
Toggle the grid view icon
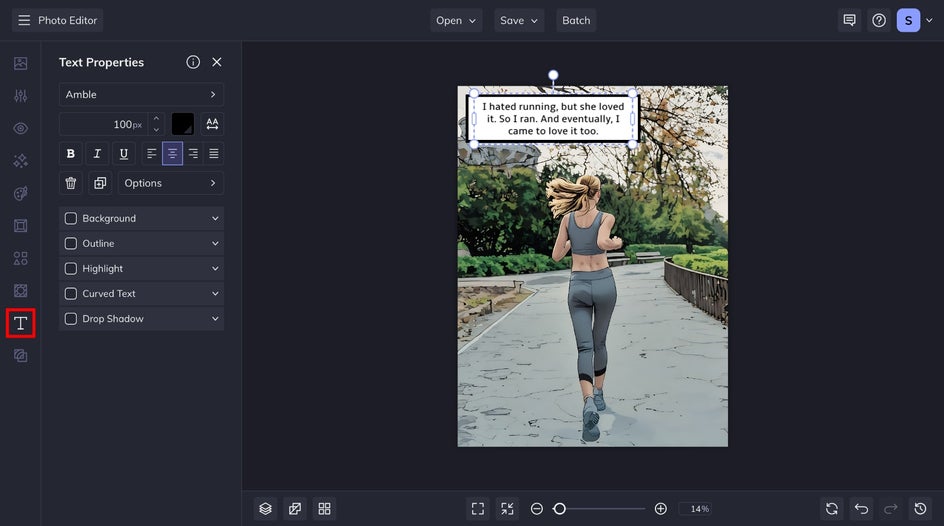(324, 509)
